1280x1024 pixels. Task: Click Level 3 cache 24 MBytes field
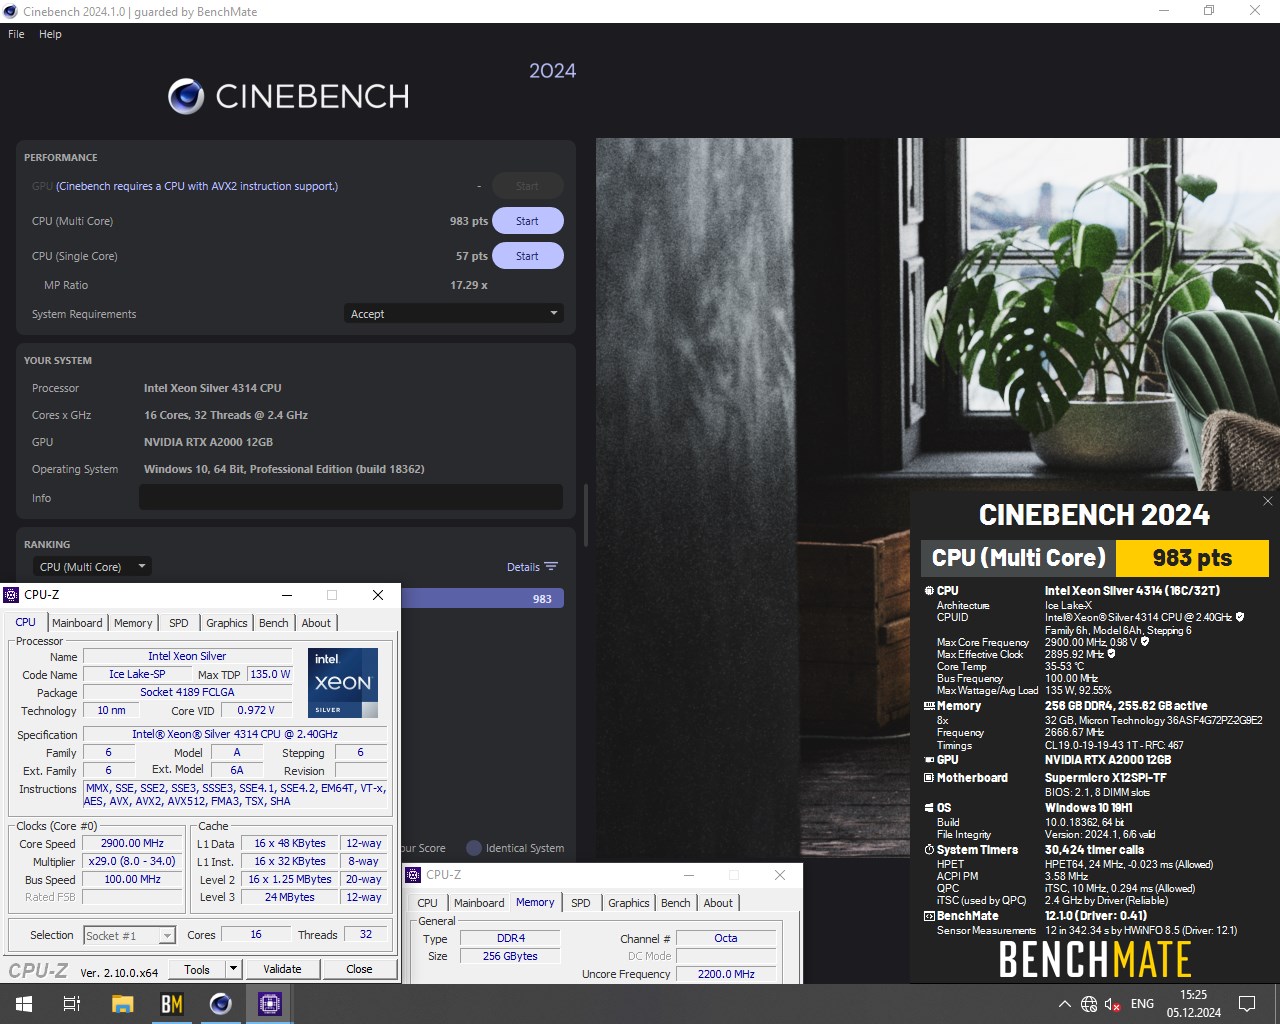tap(290, 898)
